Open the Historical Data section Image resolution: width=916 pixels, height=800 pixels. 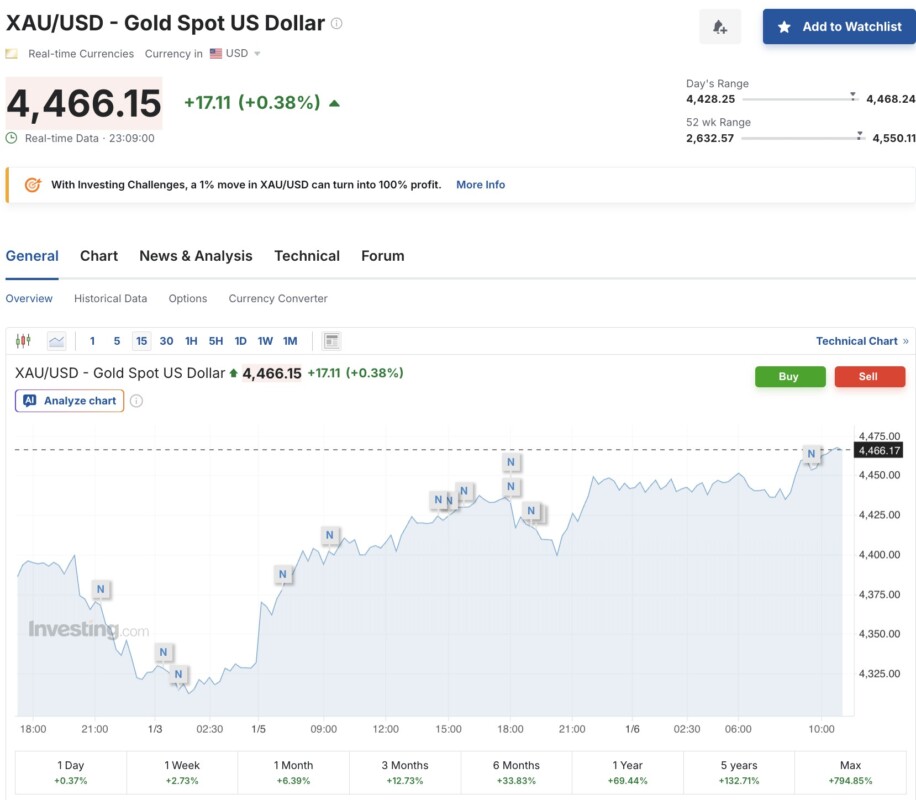click(110, 298)
